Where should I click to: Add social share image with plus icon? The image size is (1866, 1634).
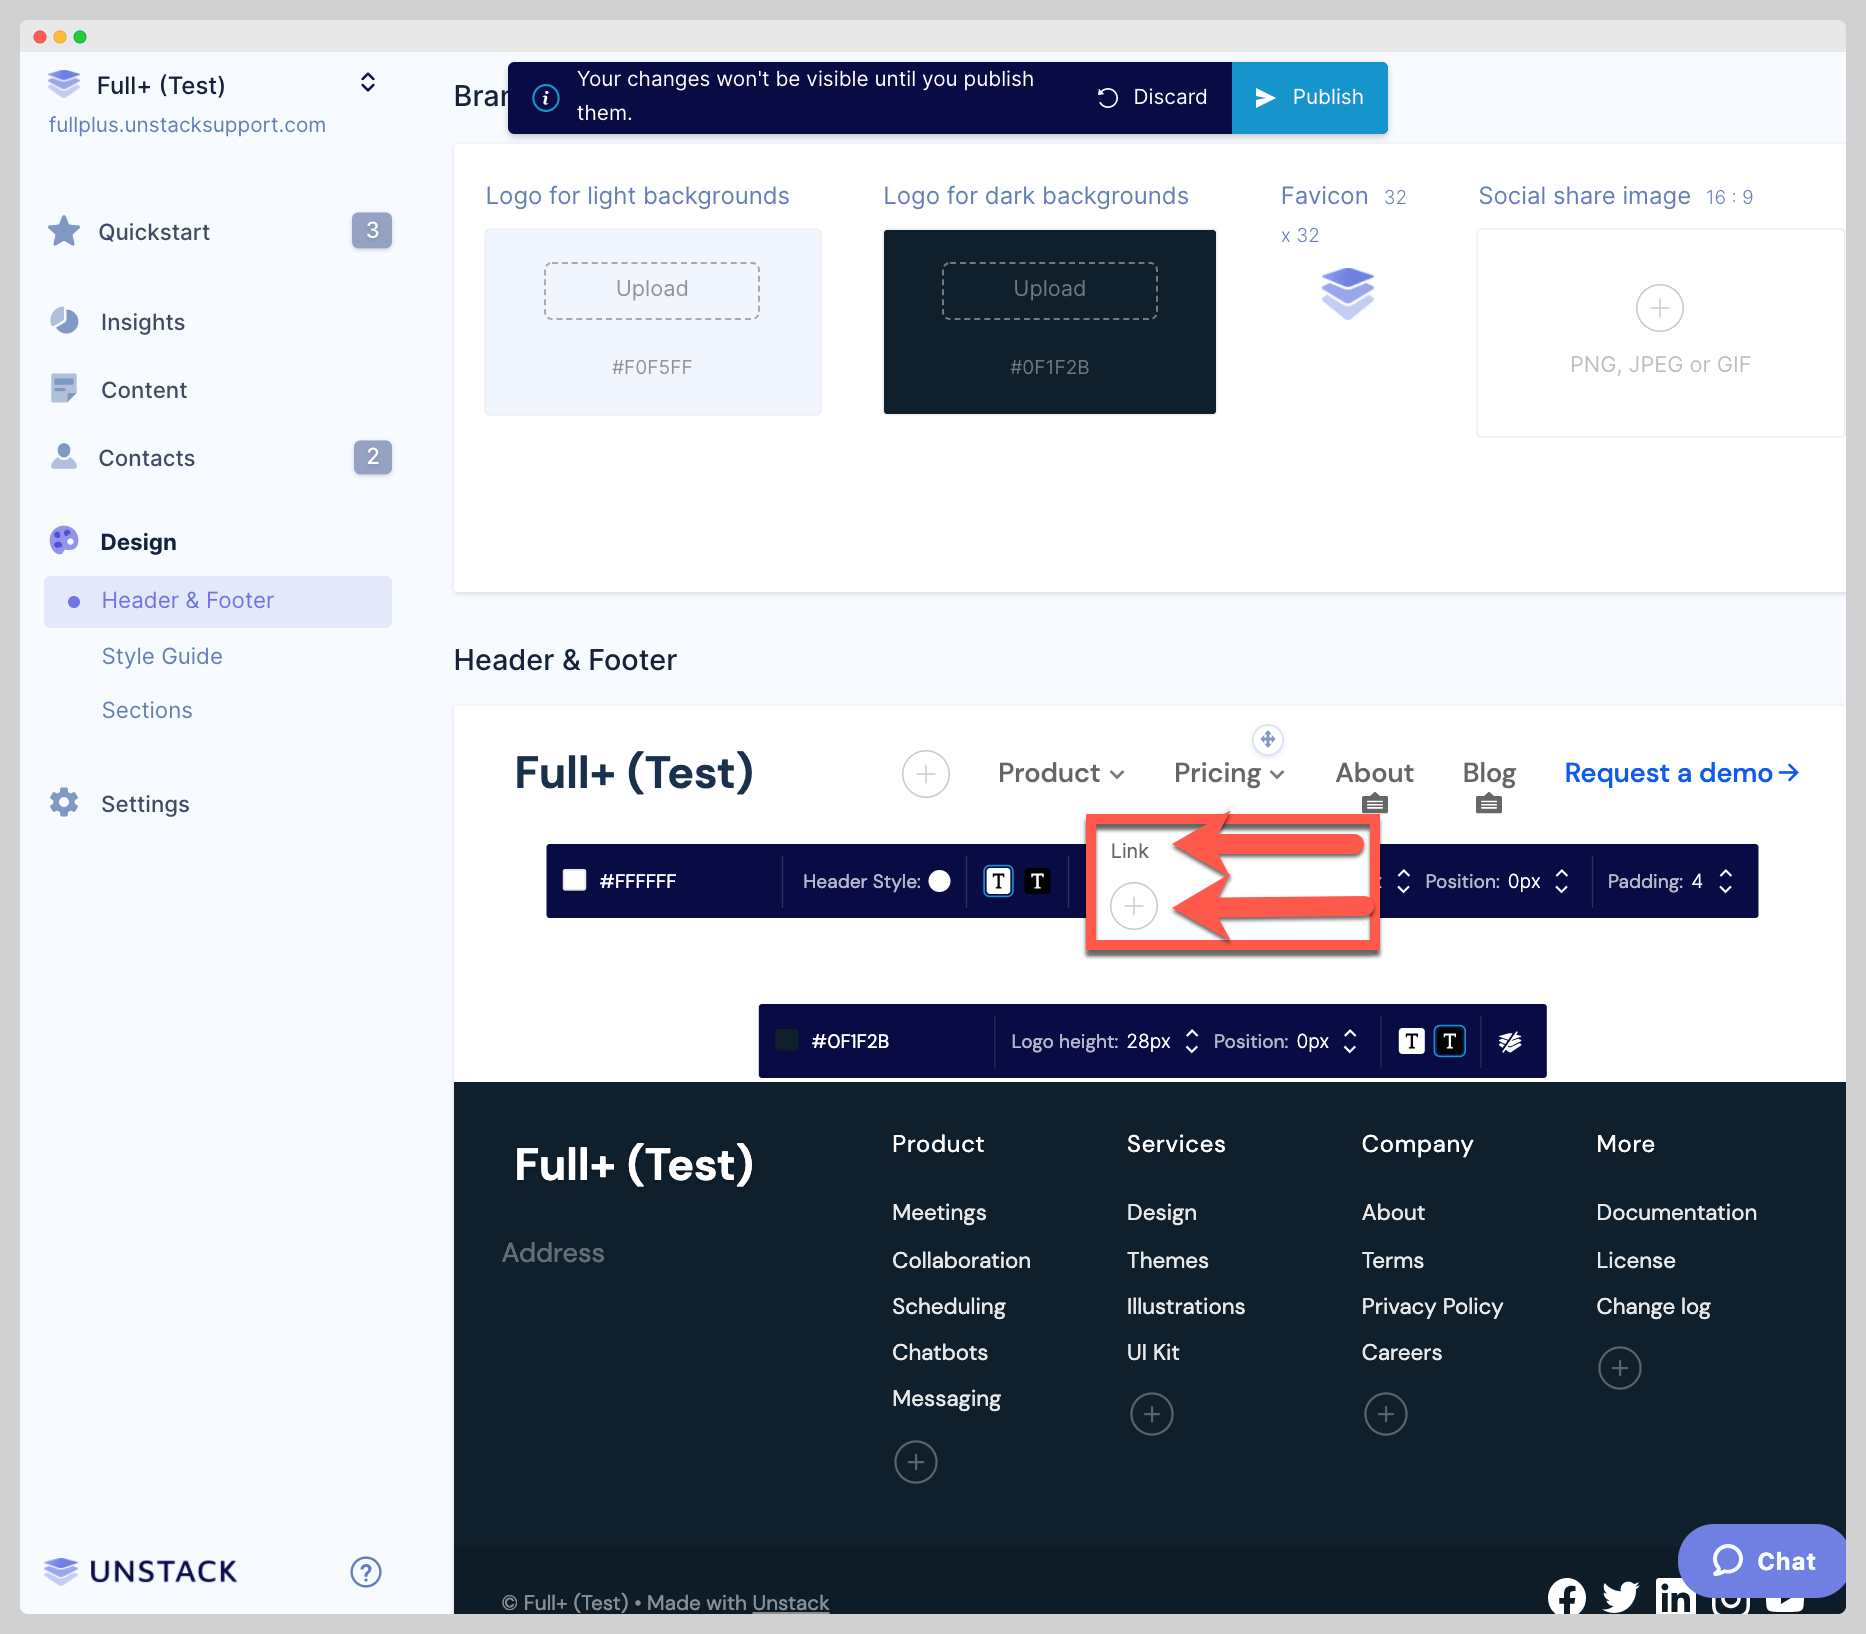pos(1659,308)
